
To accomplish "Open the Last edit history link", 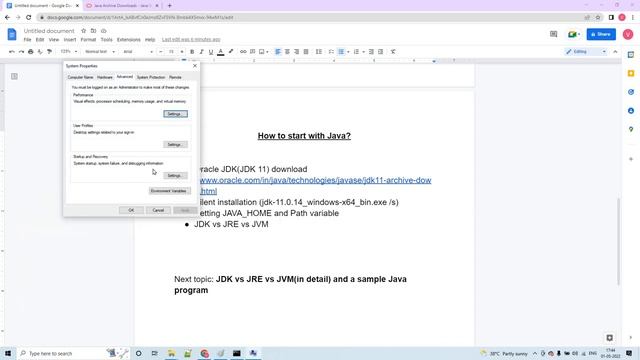I will point(191,40).
